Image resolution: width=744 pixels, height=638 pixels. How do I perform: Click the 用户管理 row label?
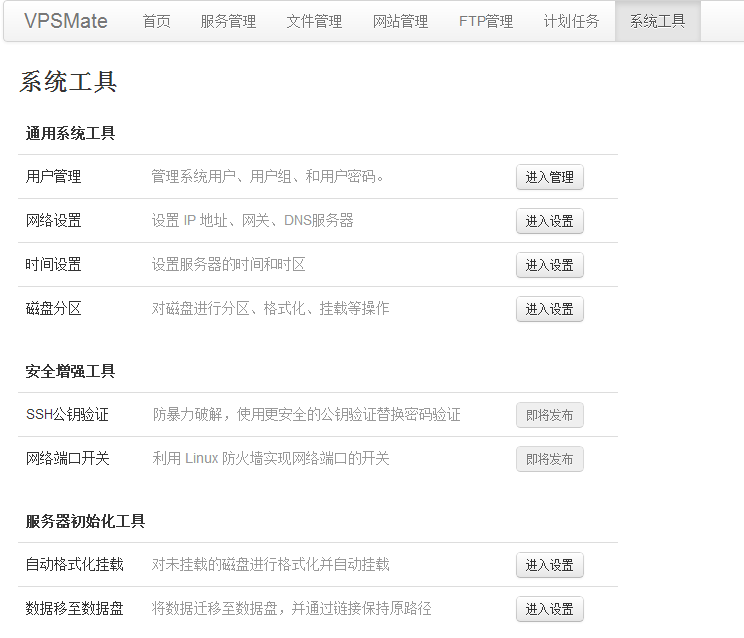pos(54,177)
